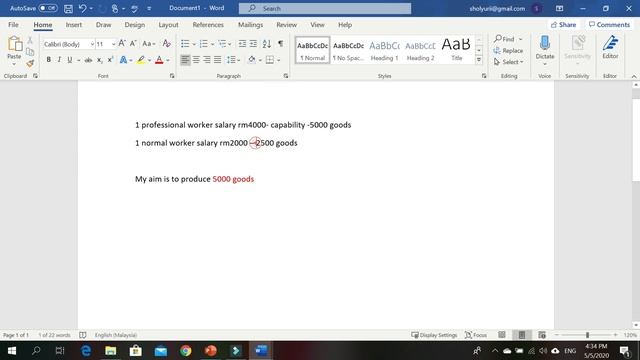Toggle Italic formatting

pos(59,60)
